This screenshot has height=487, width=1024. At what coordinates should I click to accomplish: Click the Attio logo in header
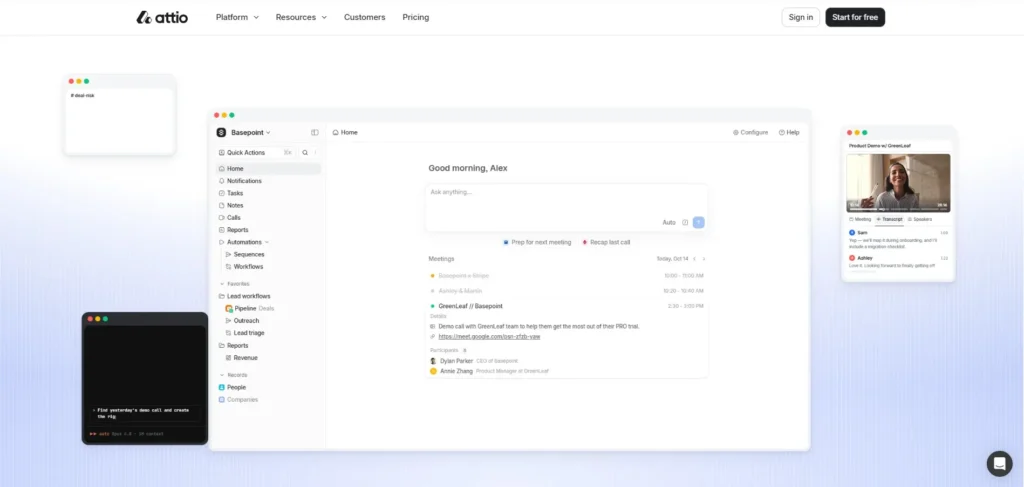[x=162, y=18]
